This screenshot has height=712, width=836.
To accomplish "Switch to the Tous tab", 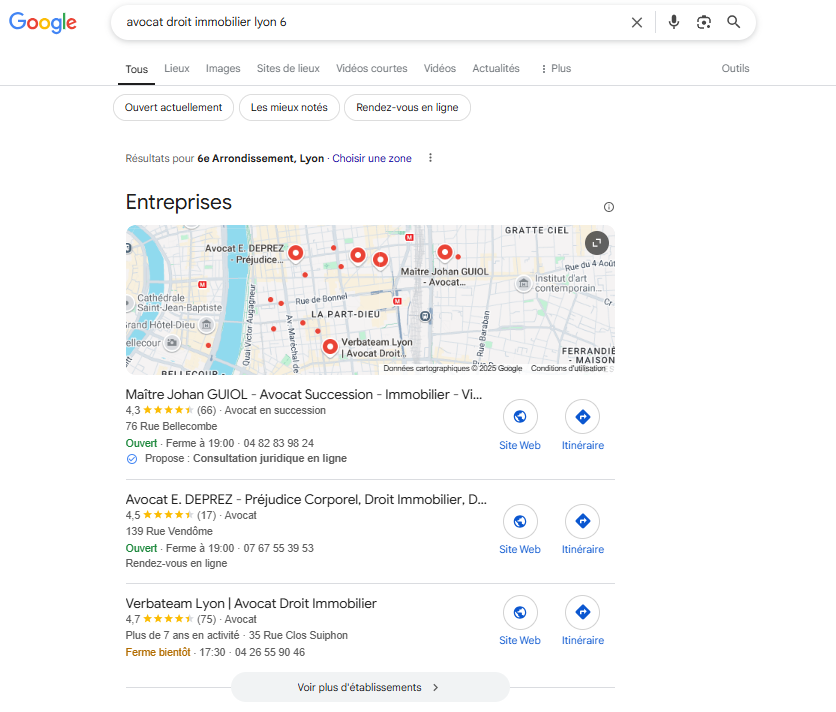I will 136,69.
